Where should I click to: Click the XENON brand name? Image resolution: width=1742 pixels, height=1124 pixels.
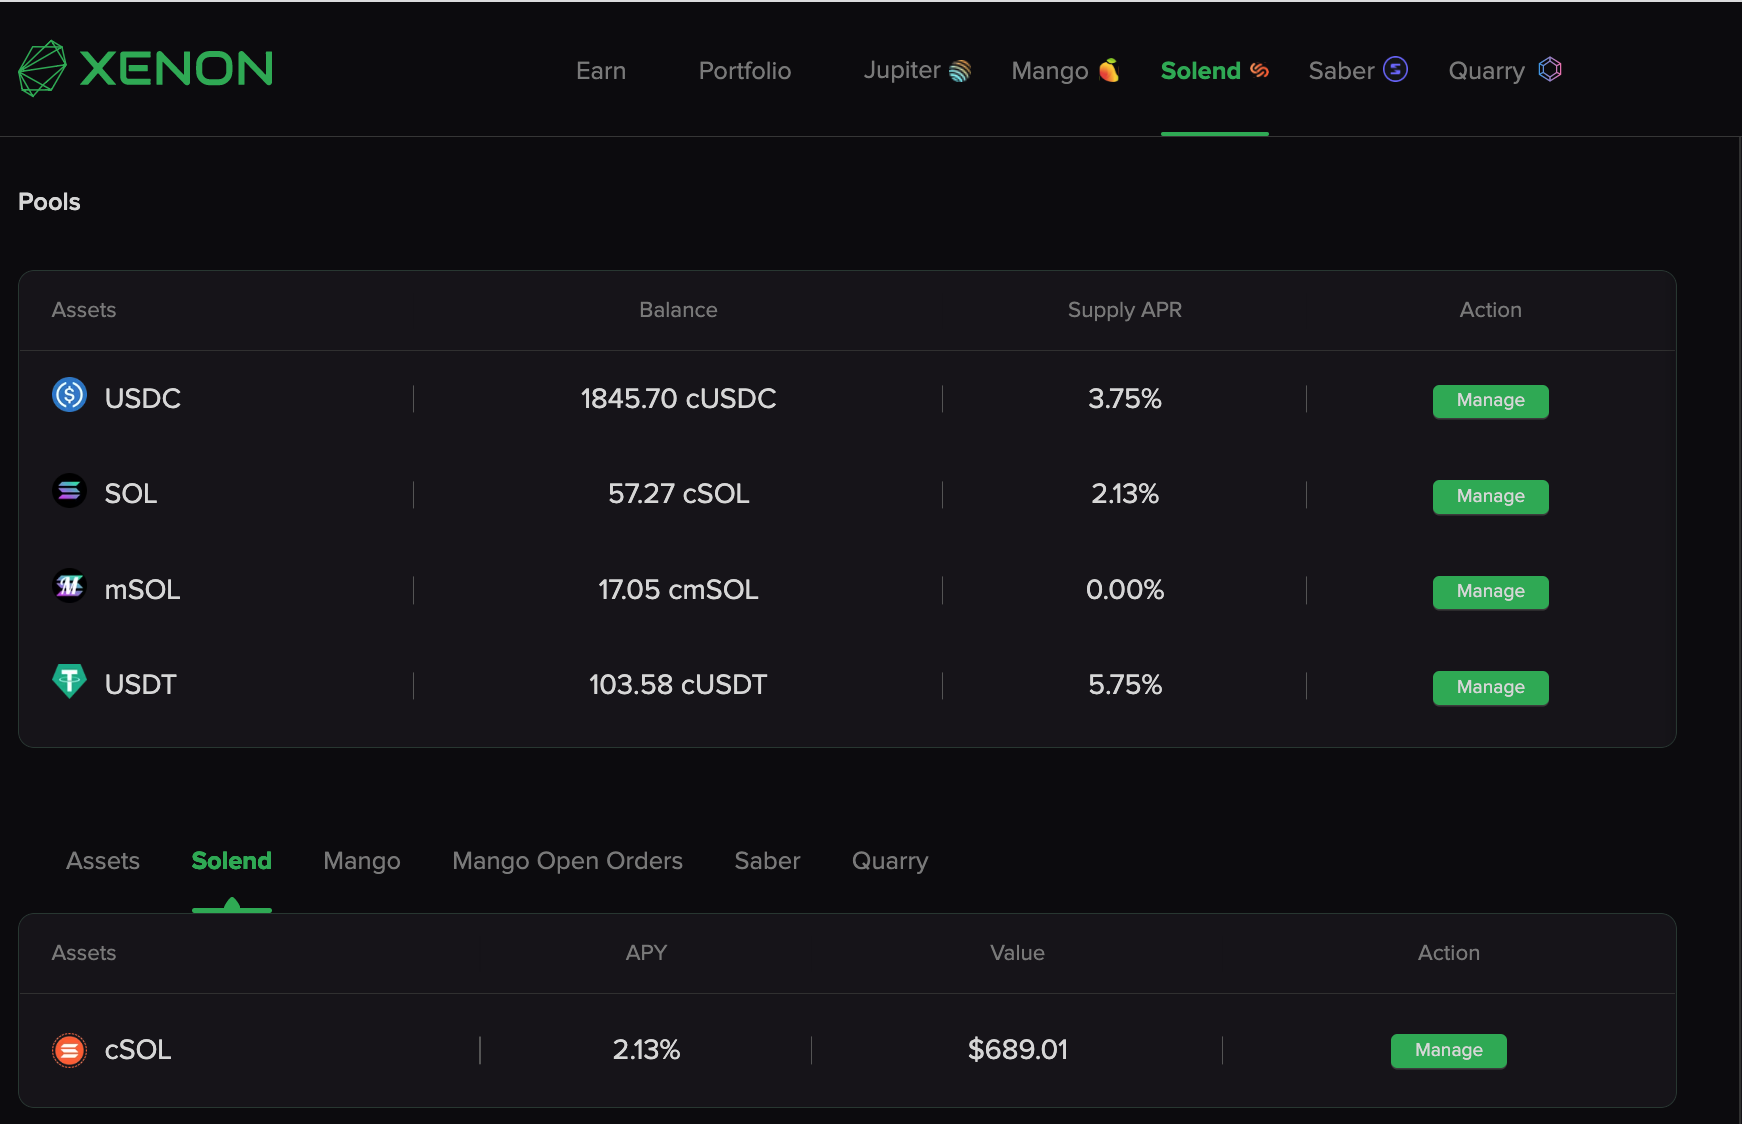[176, 69]
